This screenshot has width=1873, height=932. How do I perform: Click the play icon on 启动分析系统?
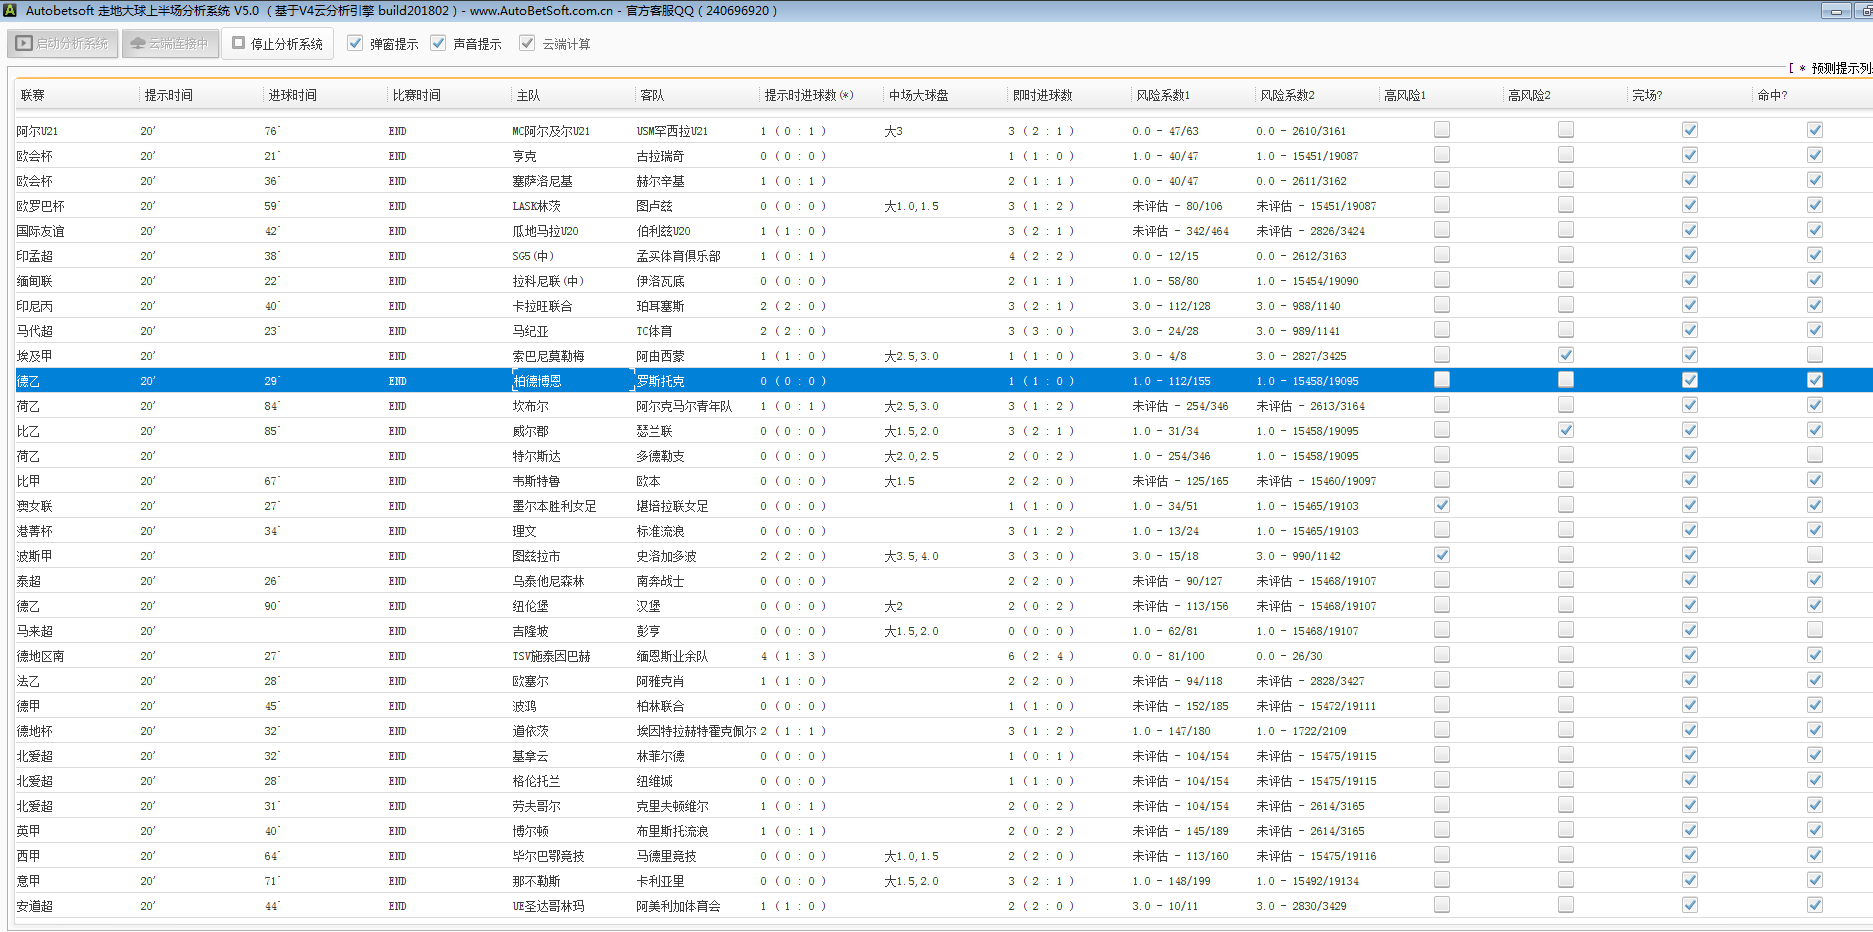pyautogui.click(x=24, y=44)
